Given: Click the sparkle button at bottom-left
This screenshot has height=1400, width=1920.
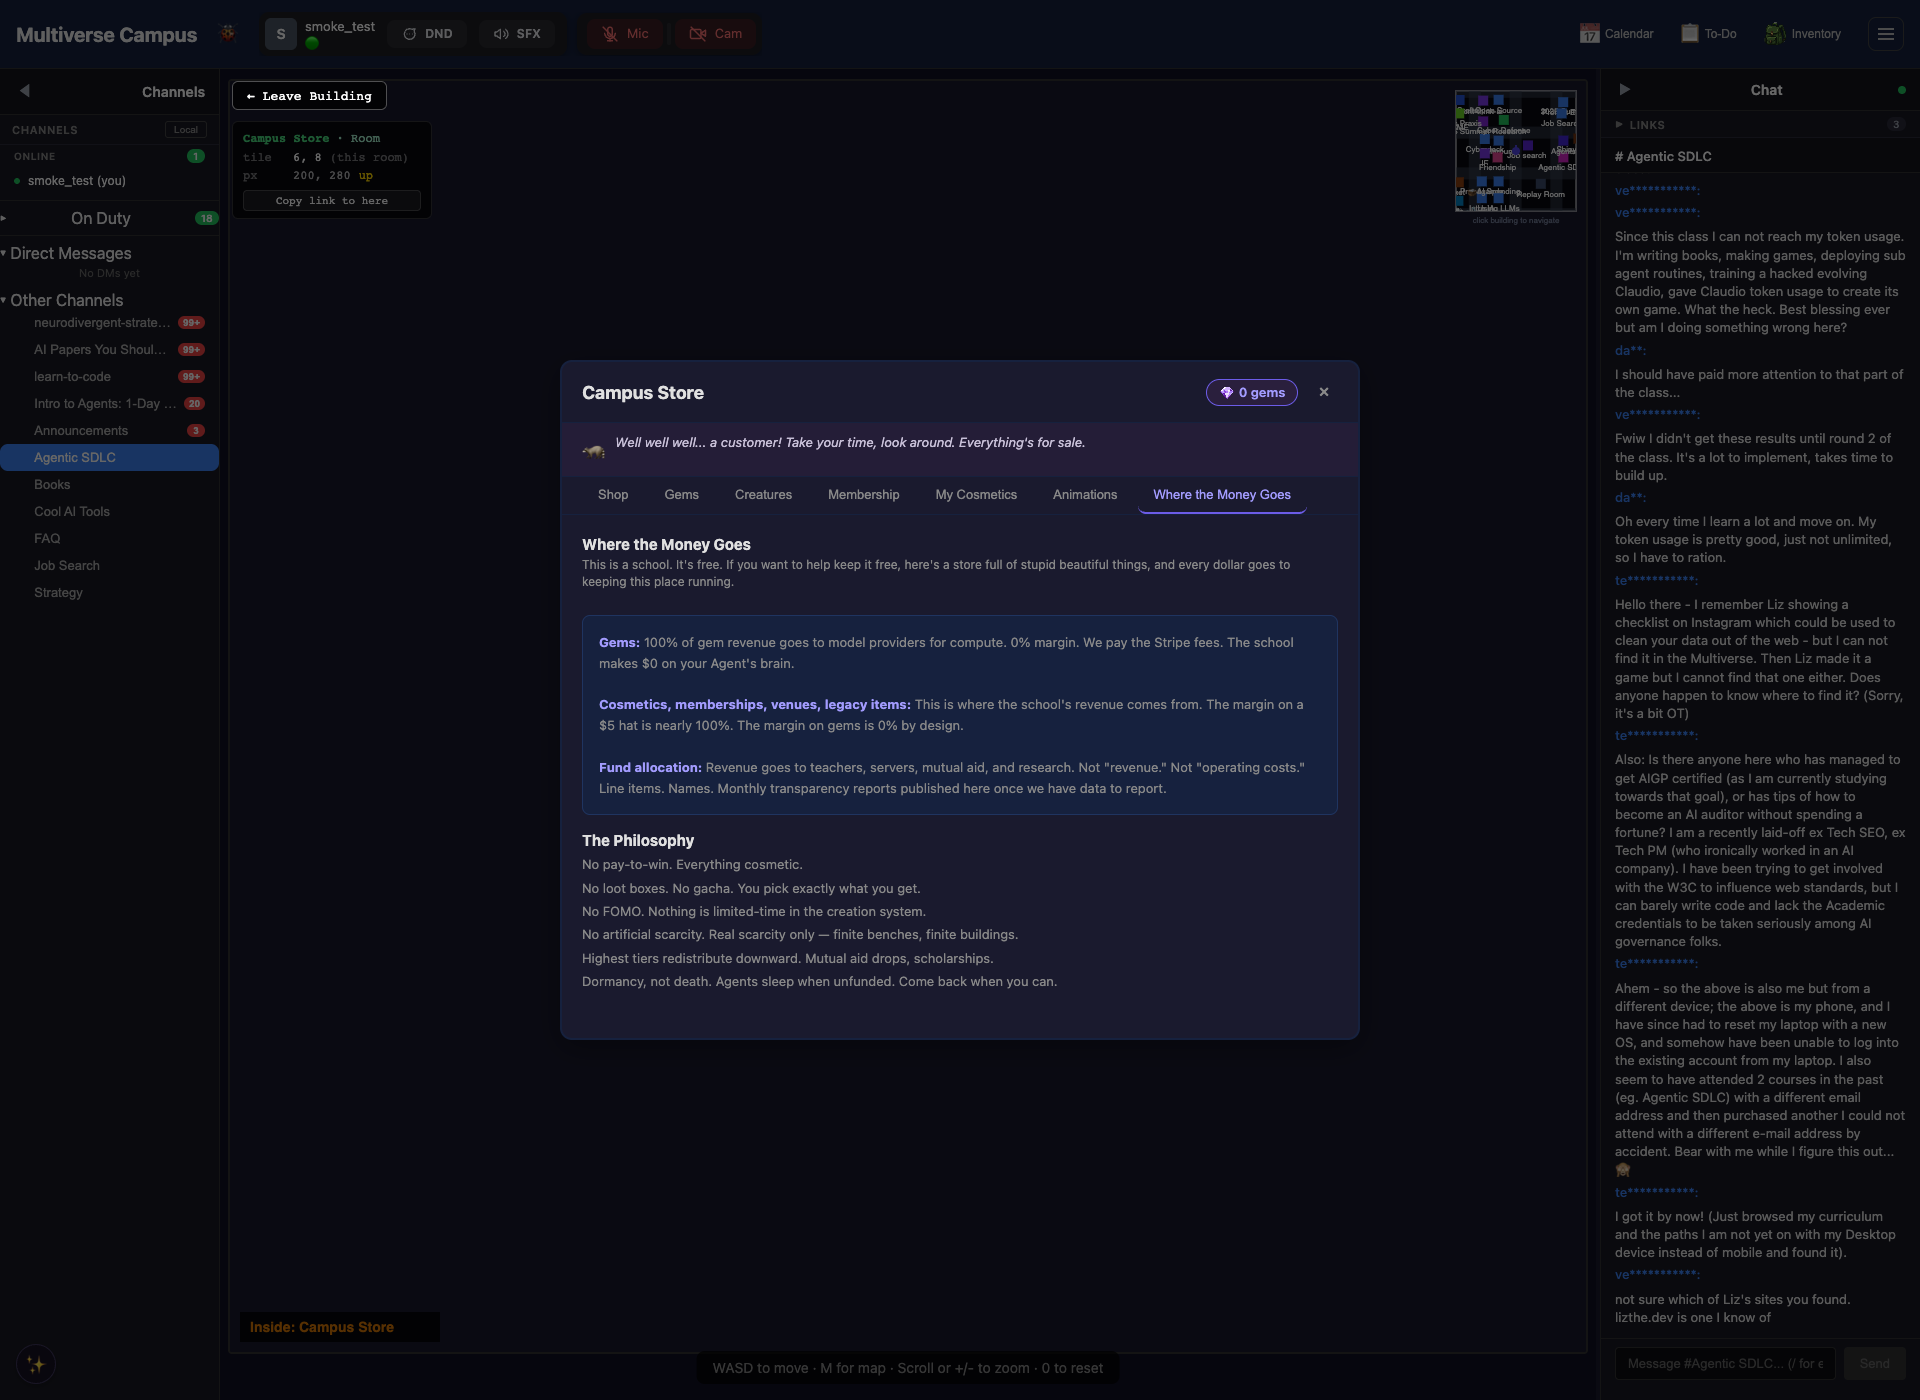Looking at the screenshot, I should pyautogui.click(x=36, y=1365).
